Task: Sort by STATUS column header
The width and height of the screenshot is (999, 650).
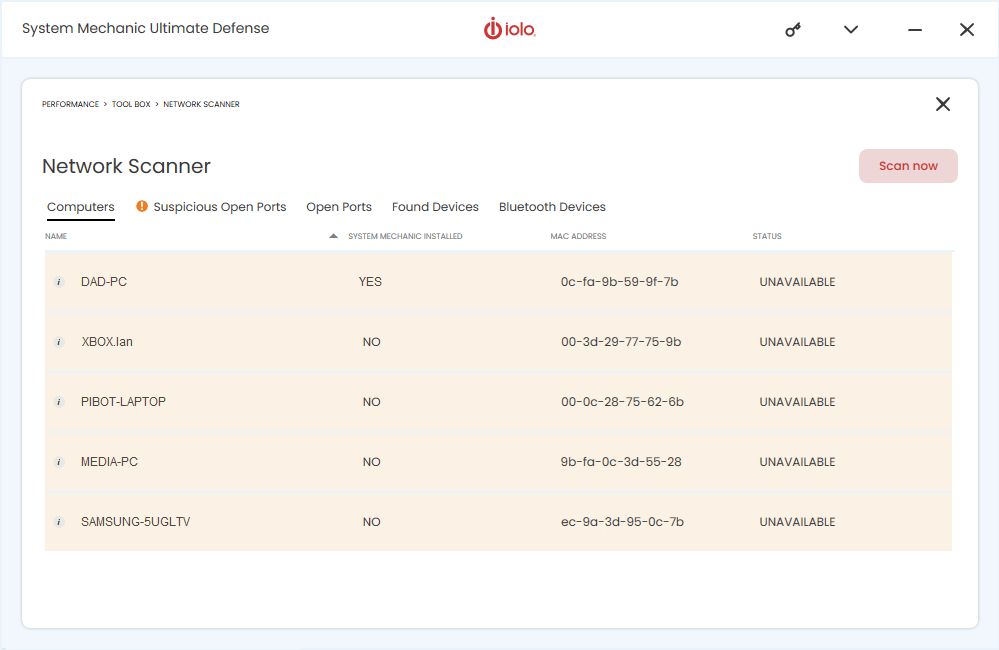Action: coord(767,236)
